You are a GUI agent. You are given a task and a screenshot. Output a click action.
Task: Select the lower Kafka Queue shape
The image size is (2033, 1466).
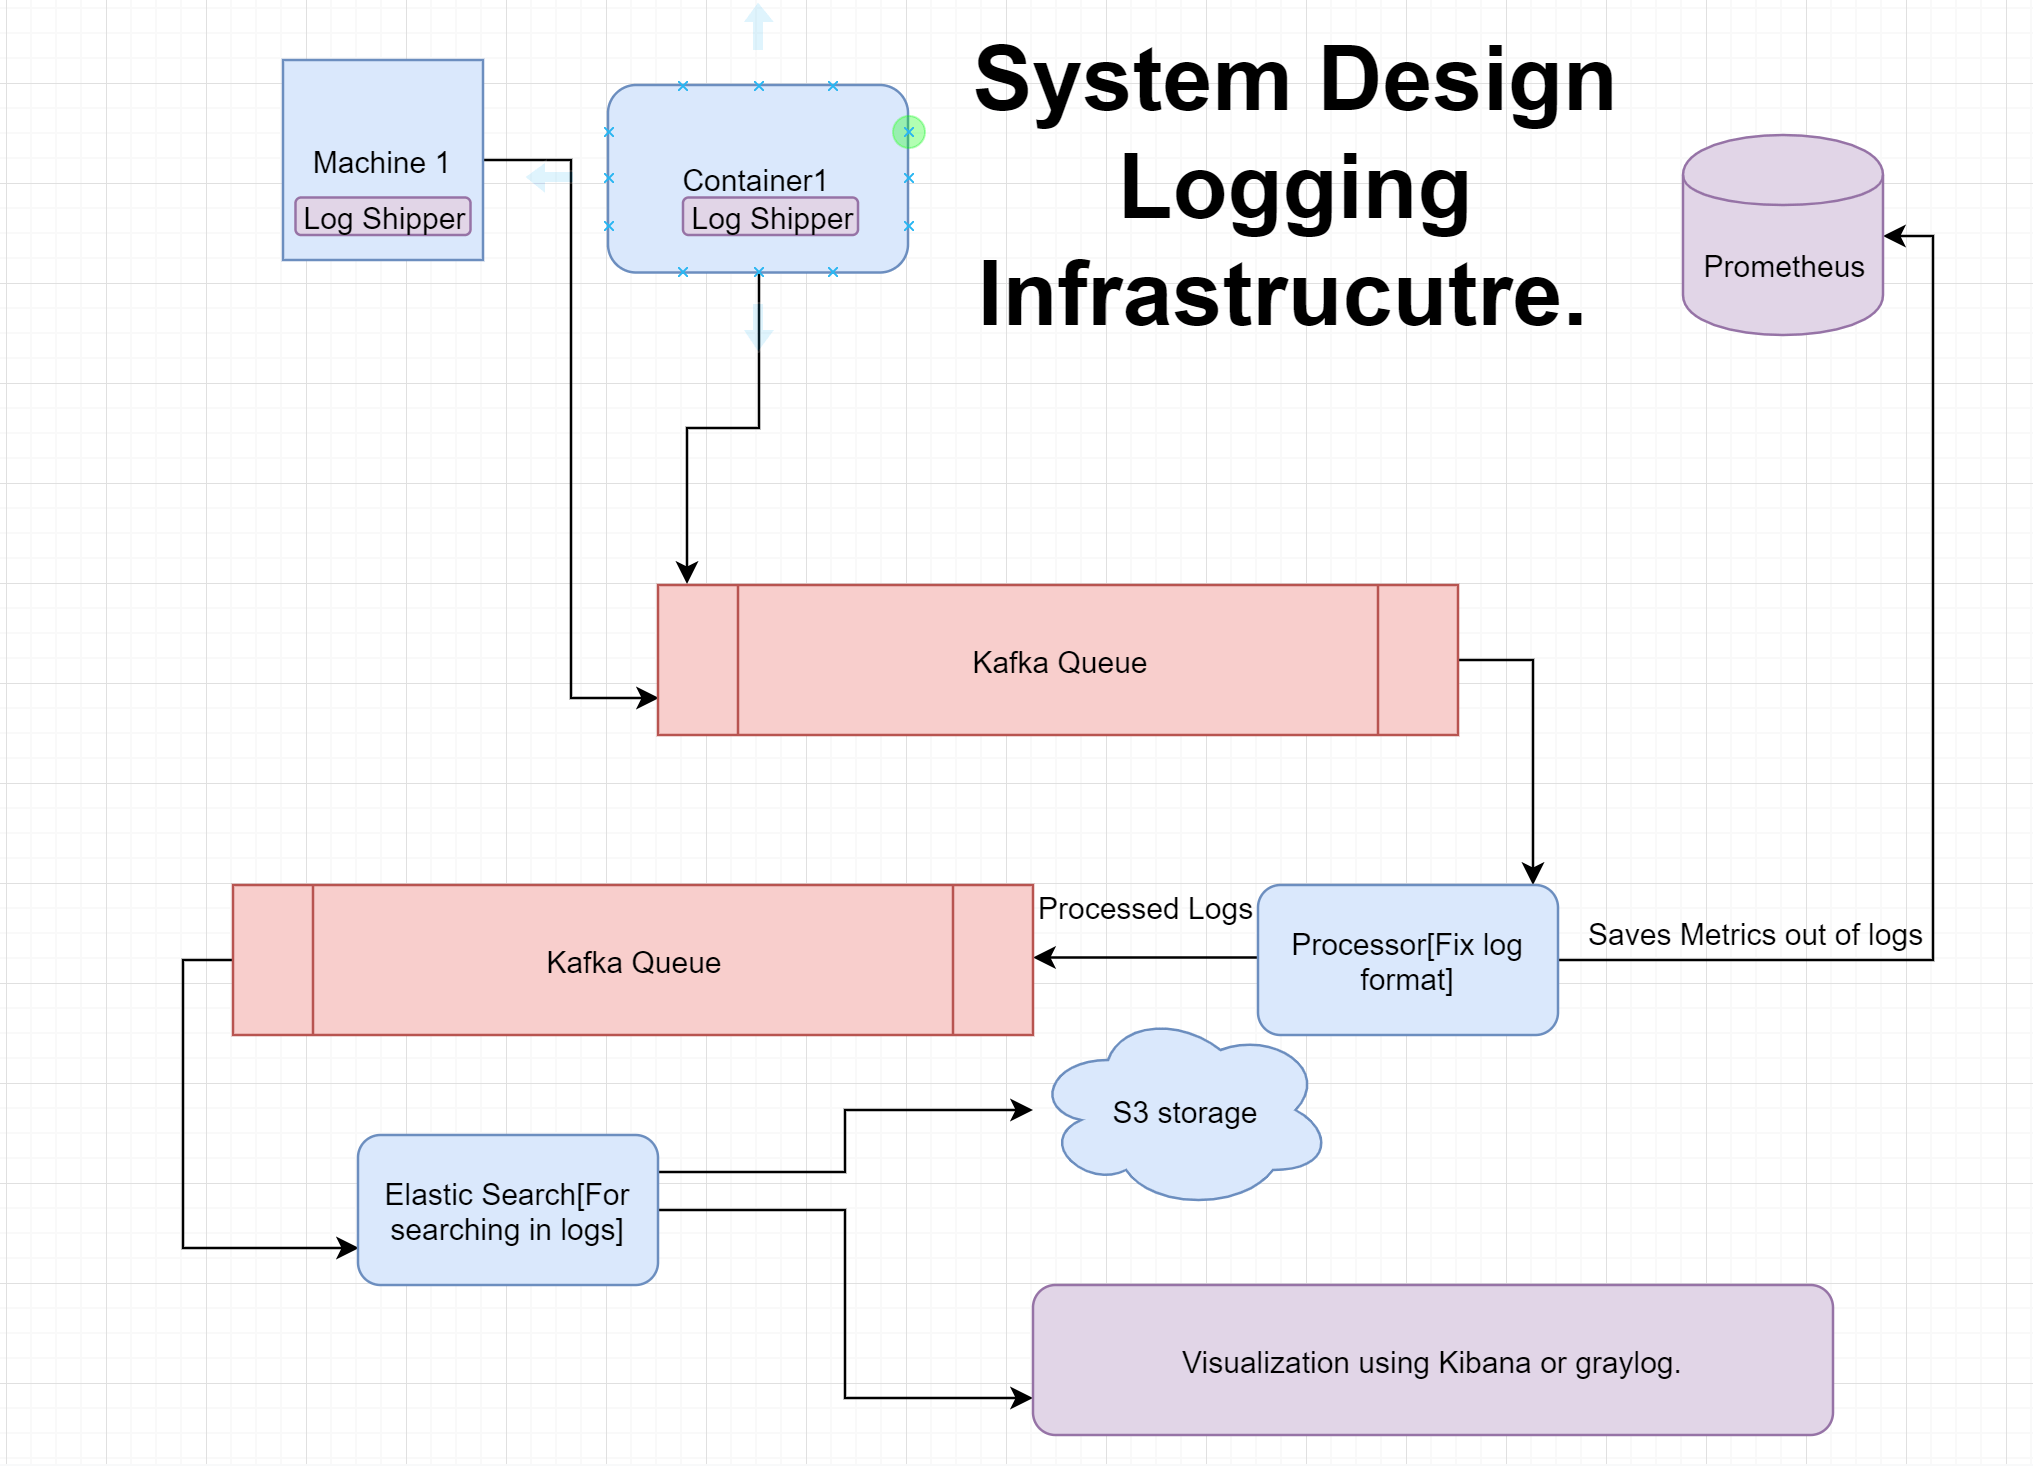[633, 962]
